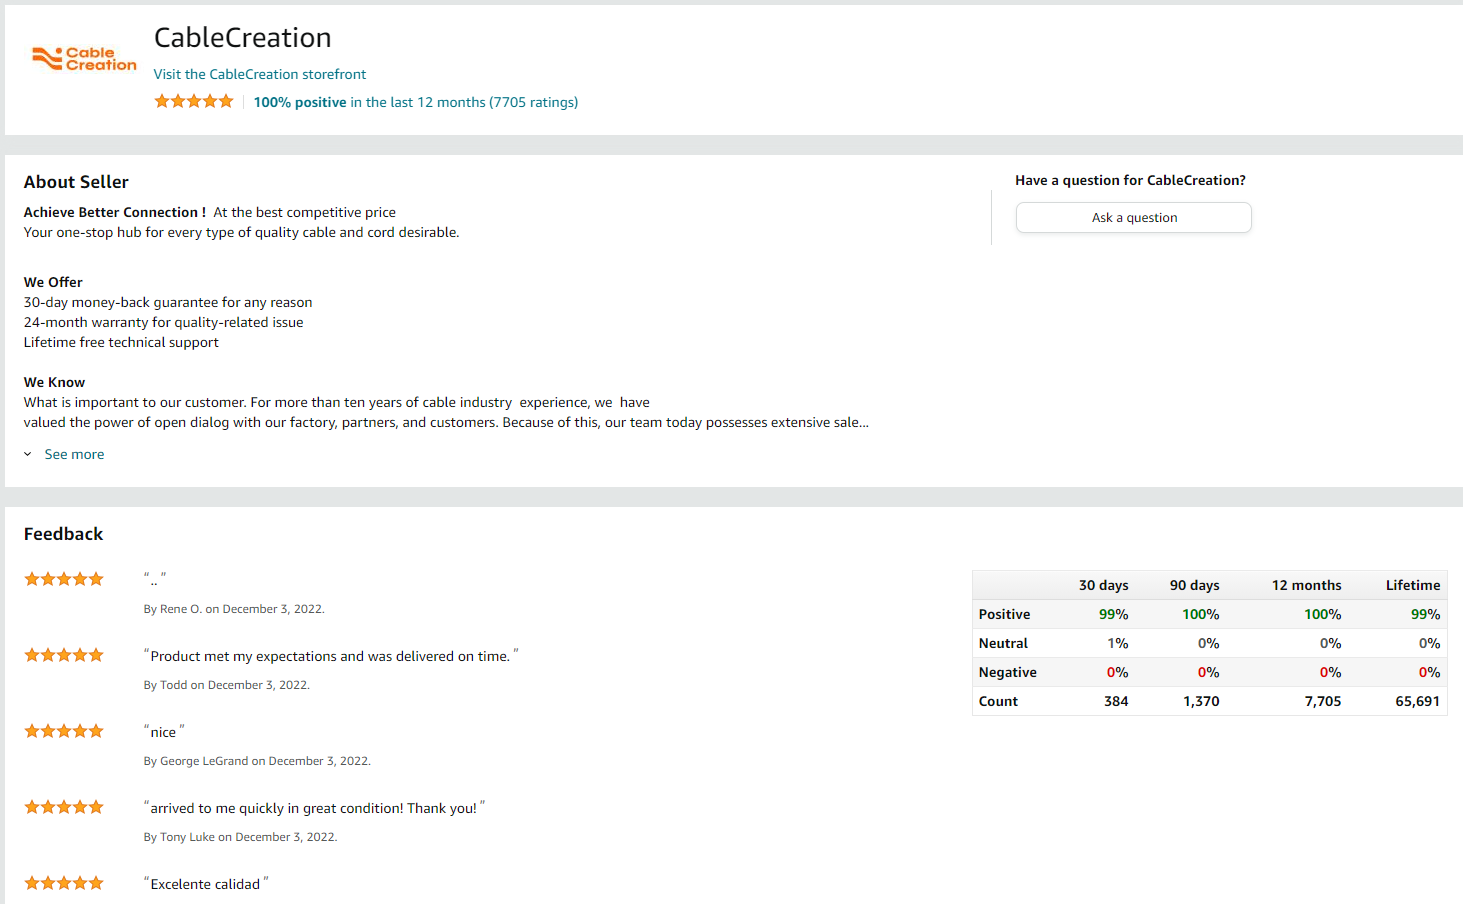Click byline 'By Rene O. on December 3, 2022'
This screenshot has width=1463, height=904.
(234, 609)
